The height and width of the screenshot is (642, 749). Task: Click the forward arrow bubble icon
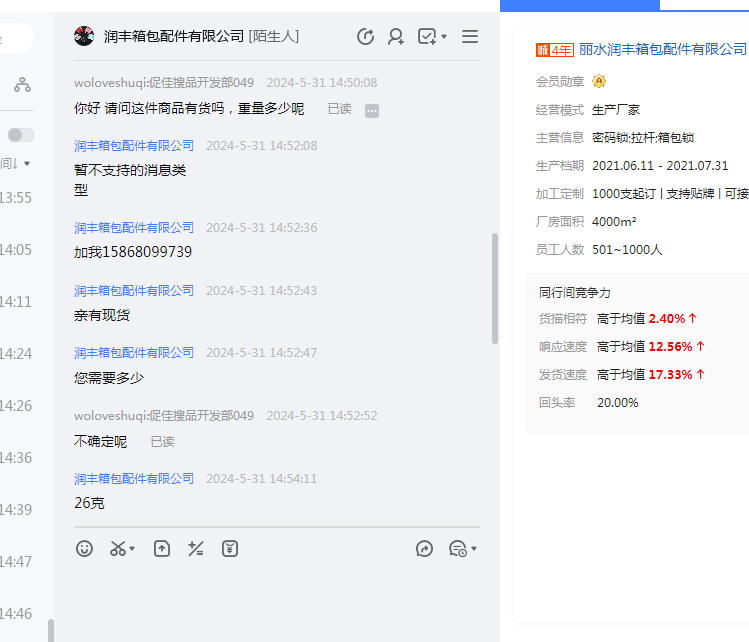click(425, 548)
